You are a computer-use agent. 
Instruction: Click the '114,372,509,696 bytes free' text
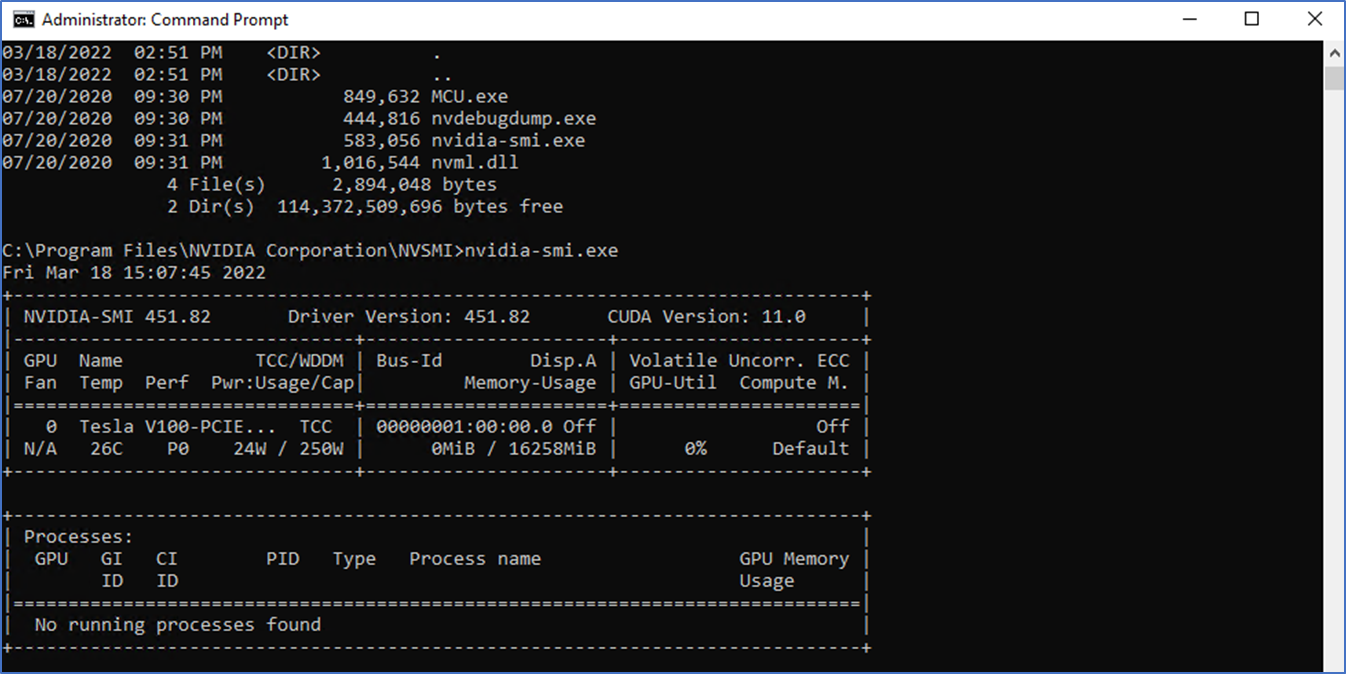(420, 207)
